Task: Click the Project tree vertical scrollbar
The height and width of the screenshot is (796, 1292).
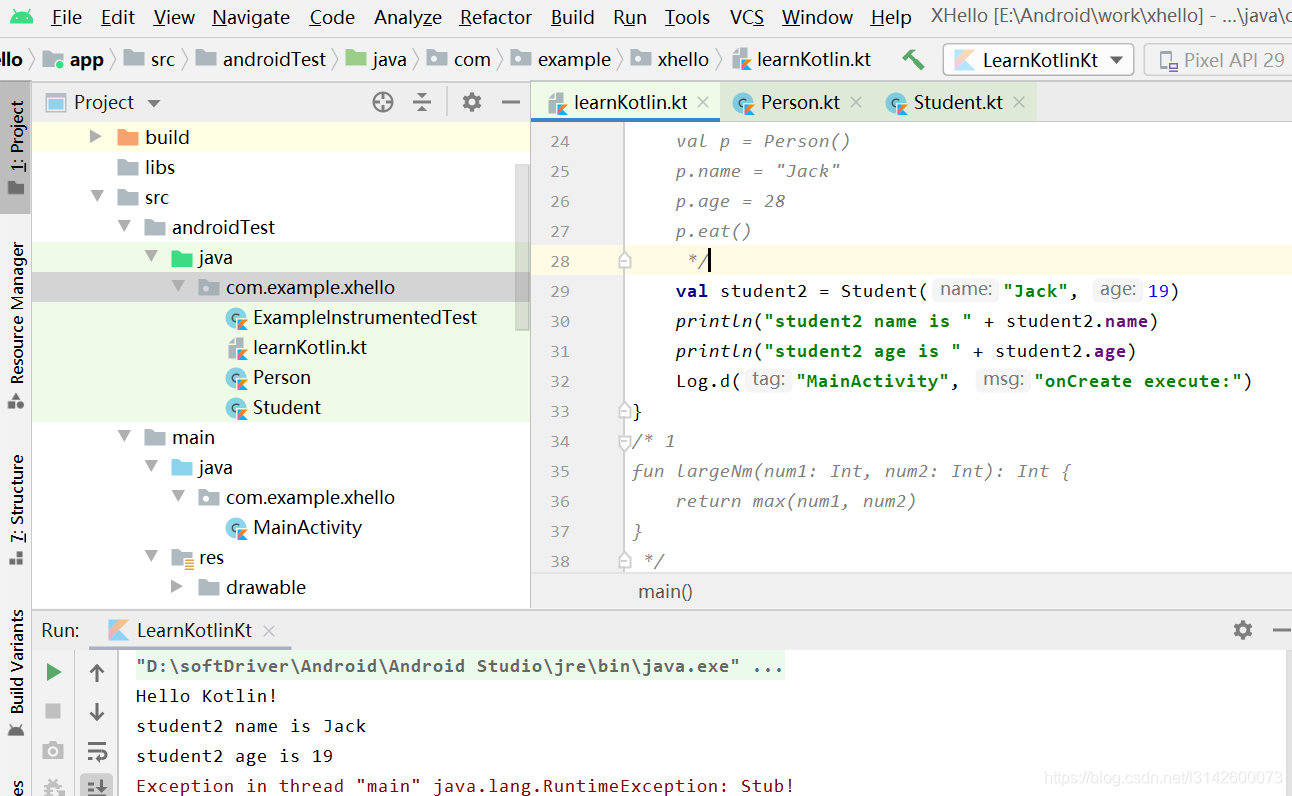Action: pyautogui.click(x=522, y=247)
